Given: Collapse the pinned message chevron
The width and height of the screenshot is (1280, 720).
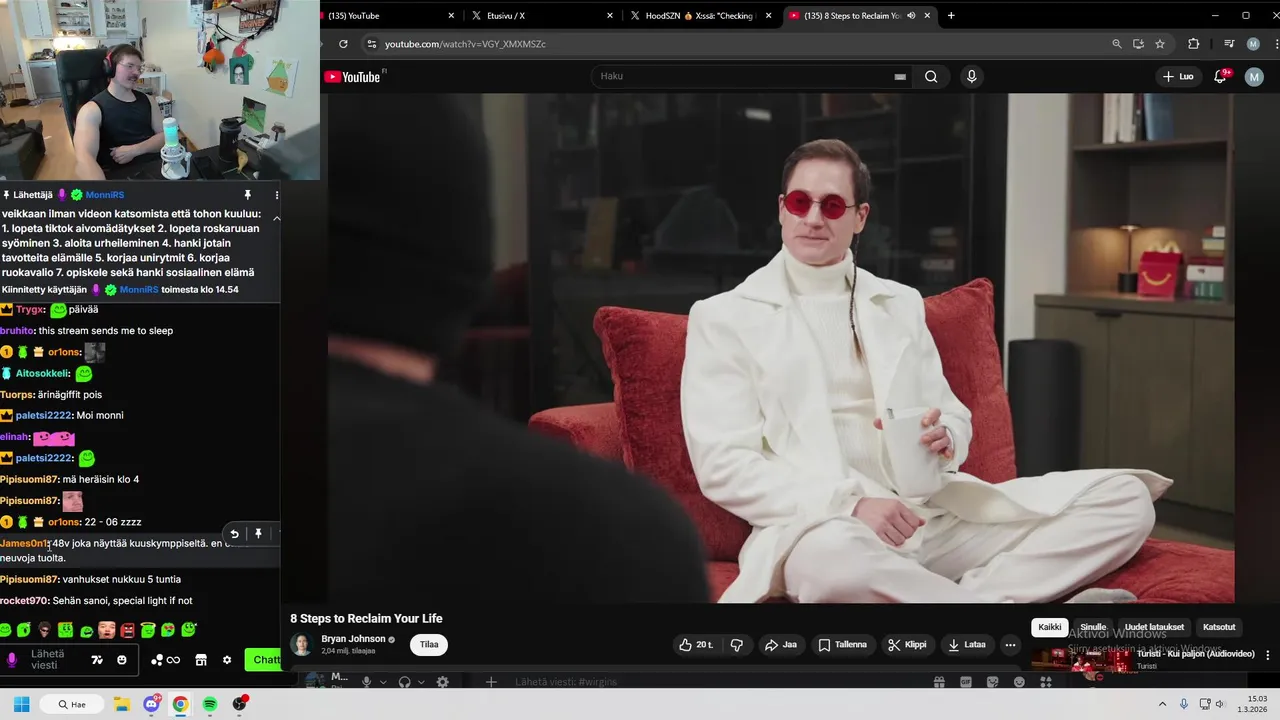Looking at the screenshot, I should (x=277, y=218).
